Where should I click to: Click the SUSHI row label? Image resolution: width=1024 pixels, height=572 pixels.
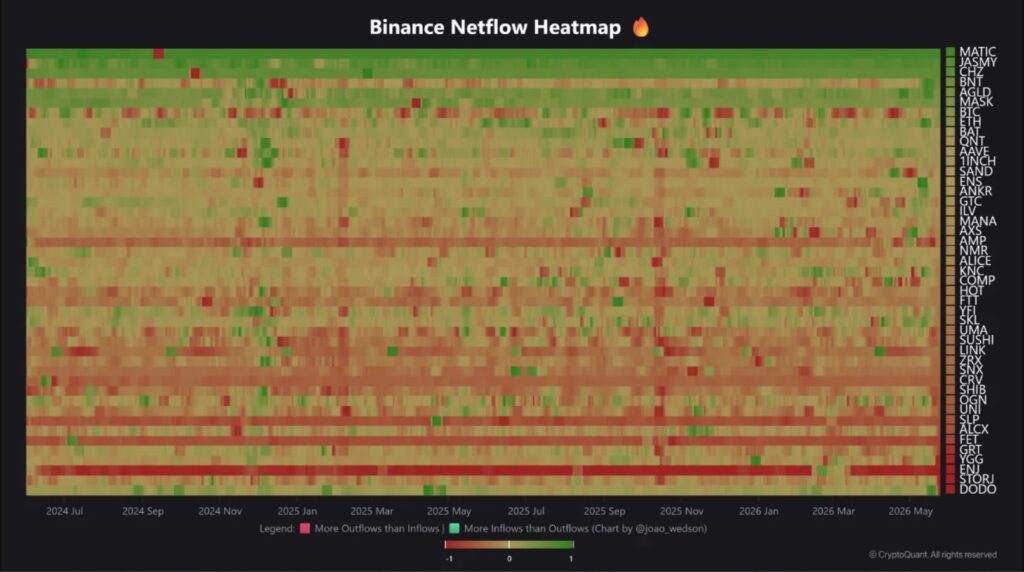976,340
